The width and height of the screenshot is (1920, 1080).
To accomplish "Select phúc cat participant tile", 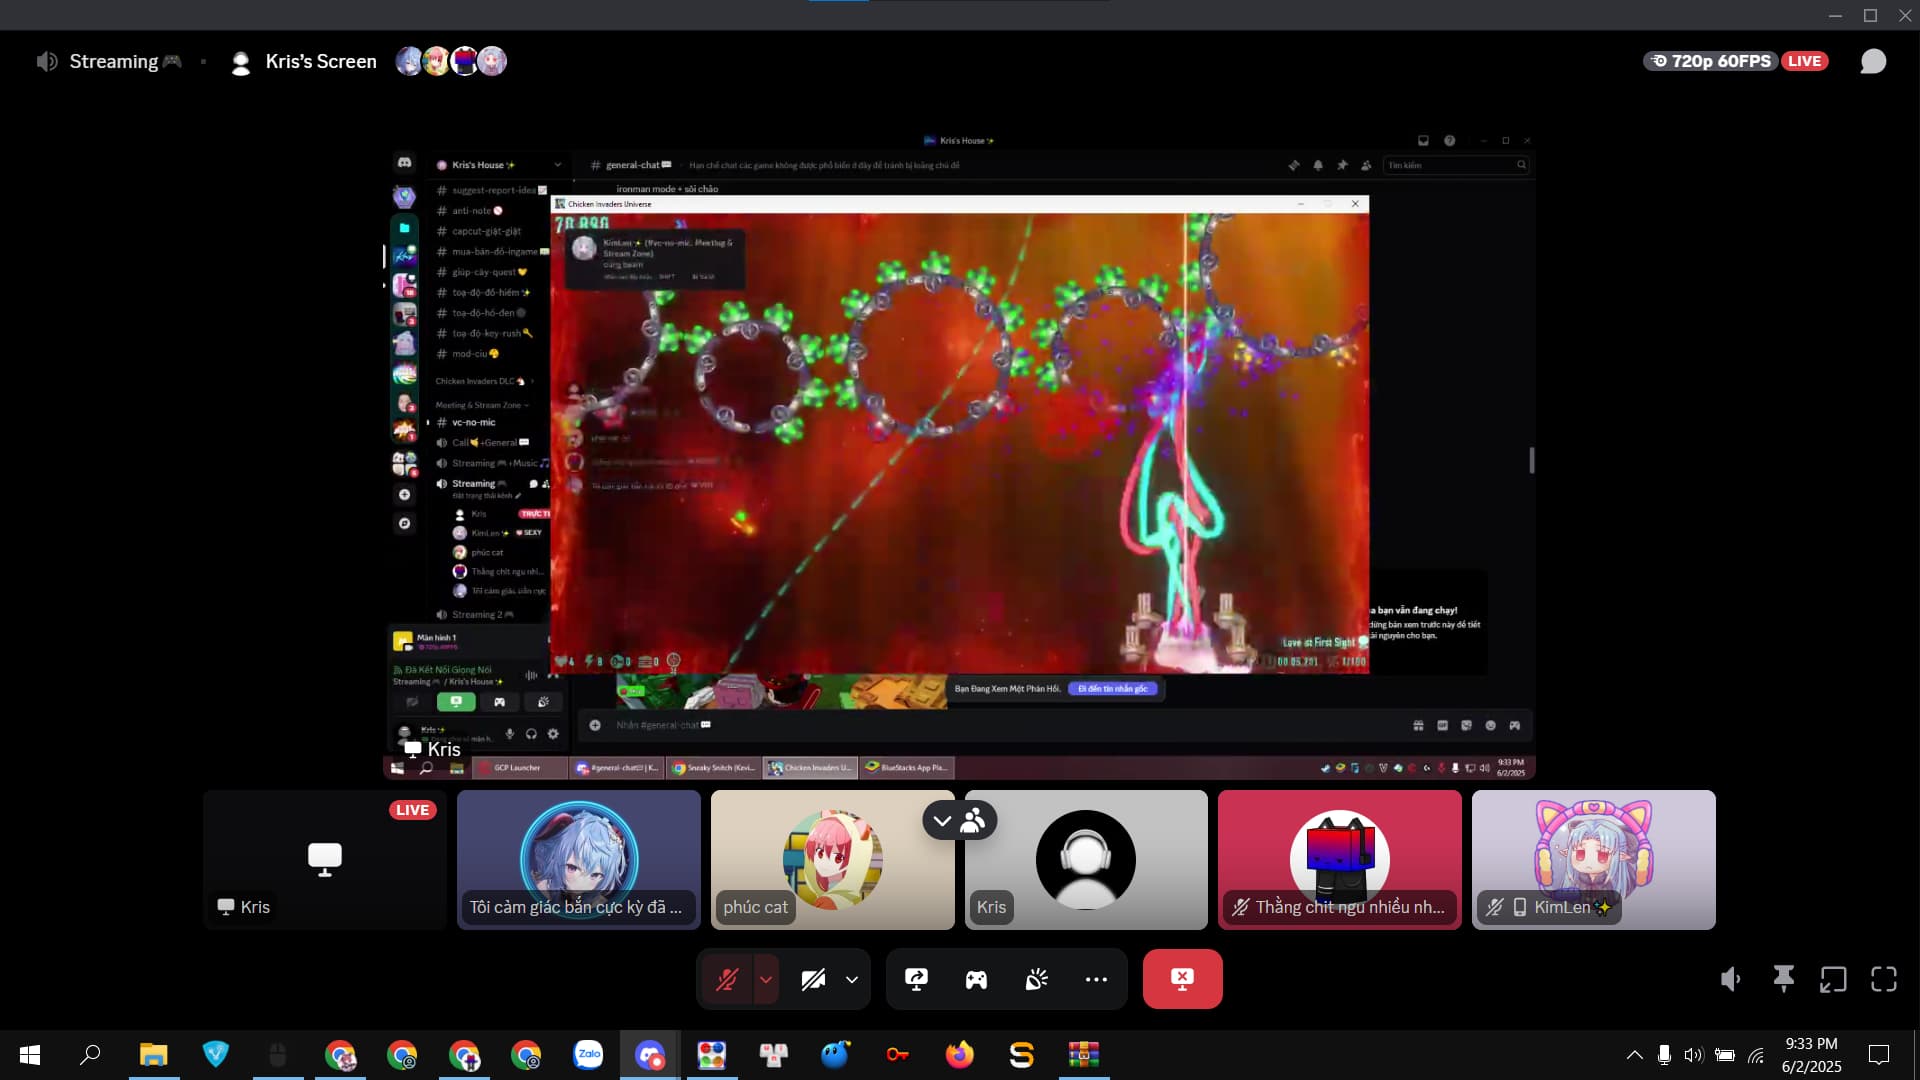I will coord(832,860).
